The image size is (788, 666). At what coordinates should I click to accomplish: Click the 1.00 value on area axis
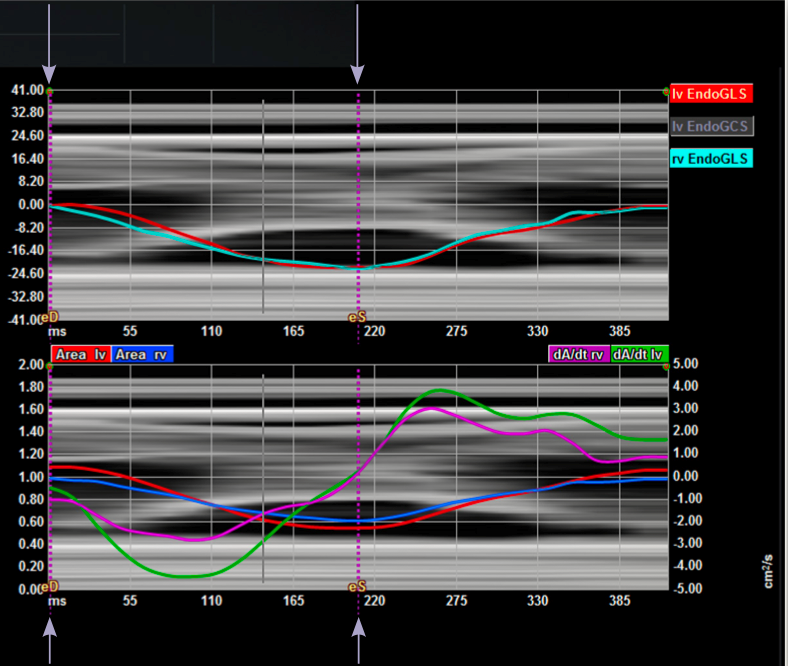(x=31, y=477)
